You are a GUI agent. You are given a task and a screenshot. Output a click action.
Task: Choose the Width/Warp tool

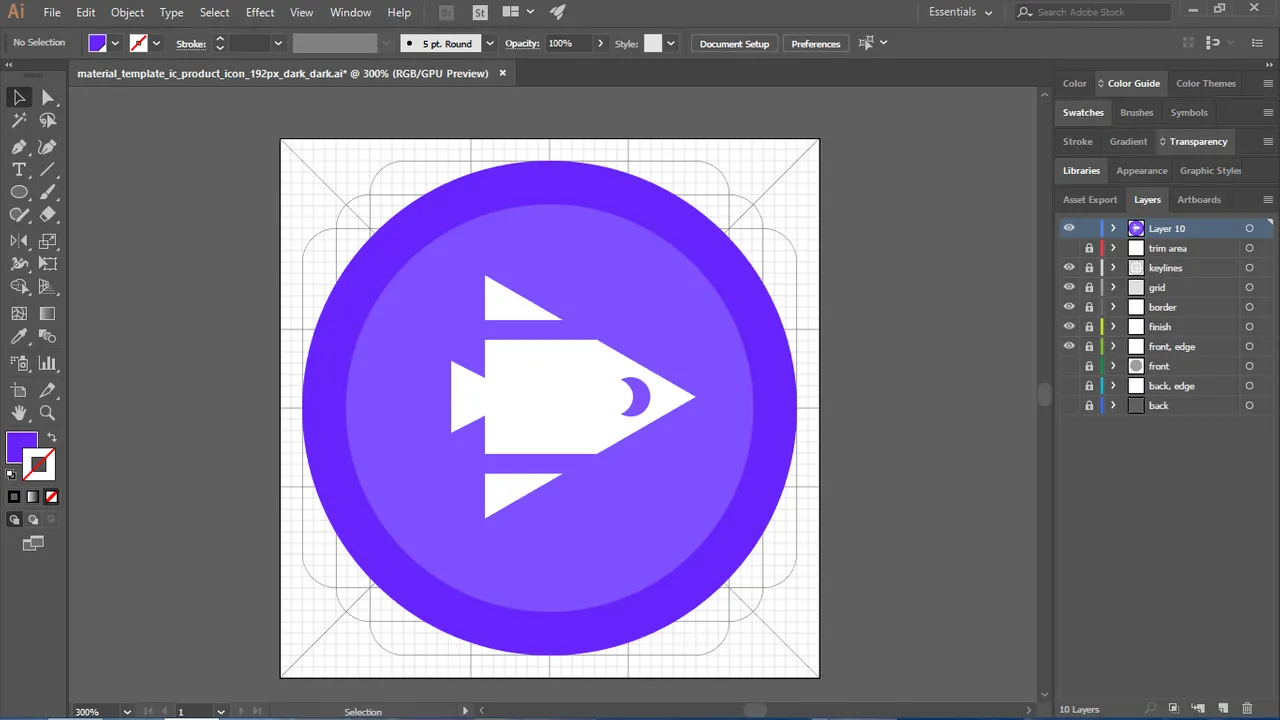[19, 264]
